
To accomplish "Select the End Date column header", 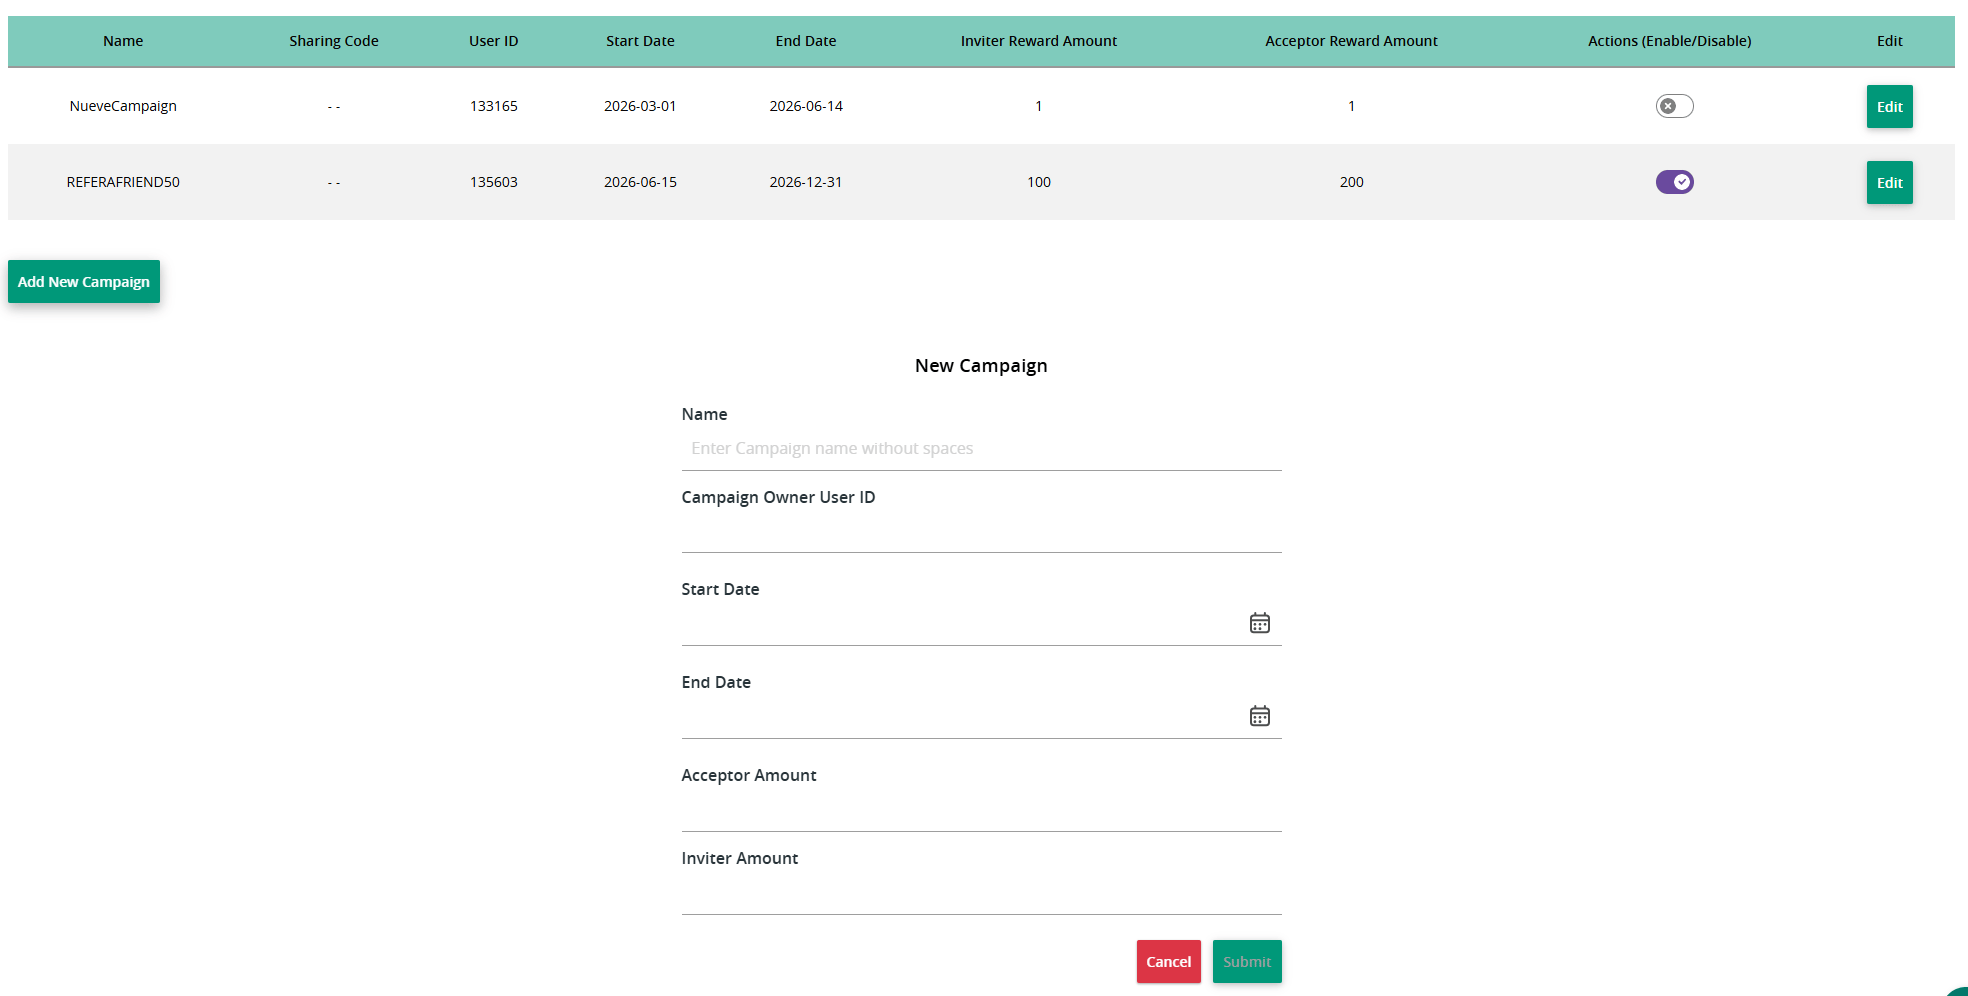I will 806,41.
